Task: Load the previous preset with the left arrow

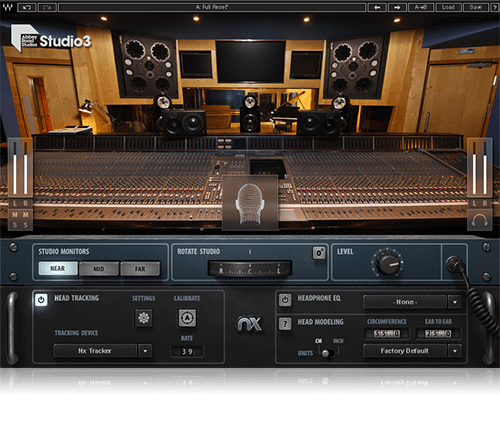Action: 377,7
